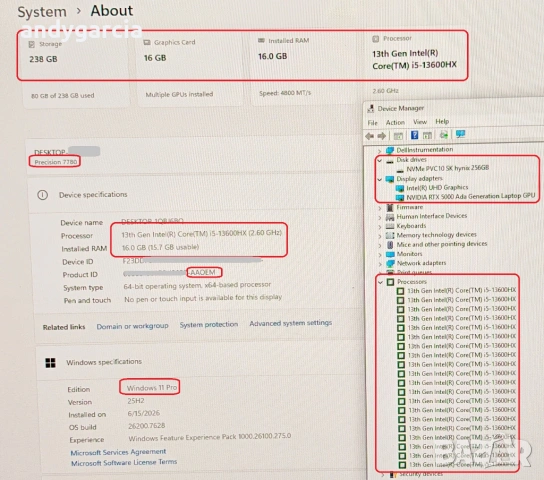
Task: Open the Advanced system settings link
Action: [290, 323]
